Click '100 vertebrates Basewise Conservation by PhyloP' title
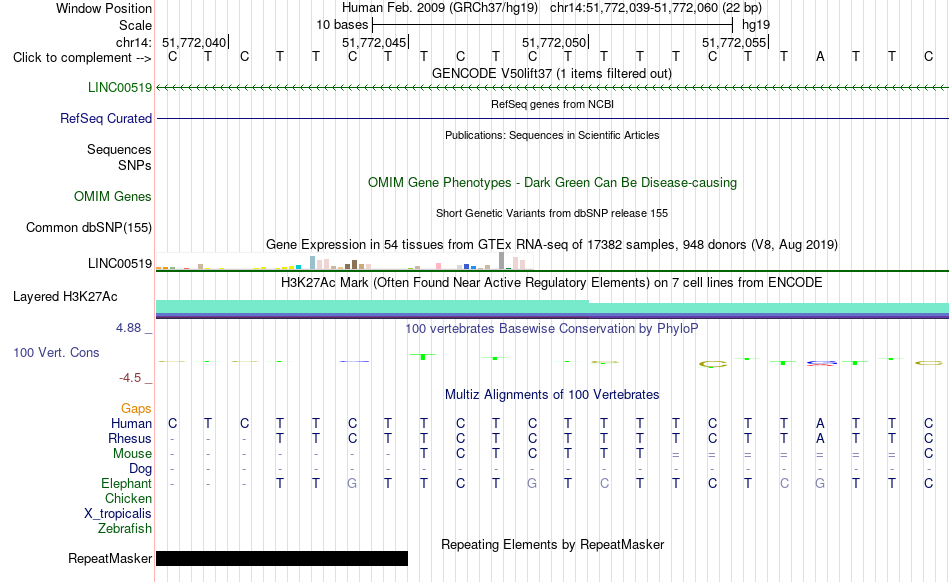Screen dimensions: 950x582 [x=552, y=328]
